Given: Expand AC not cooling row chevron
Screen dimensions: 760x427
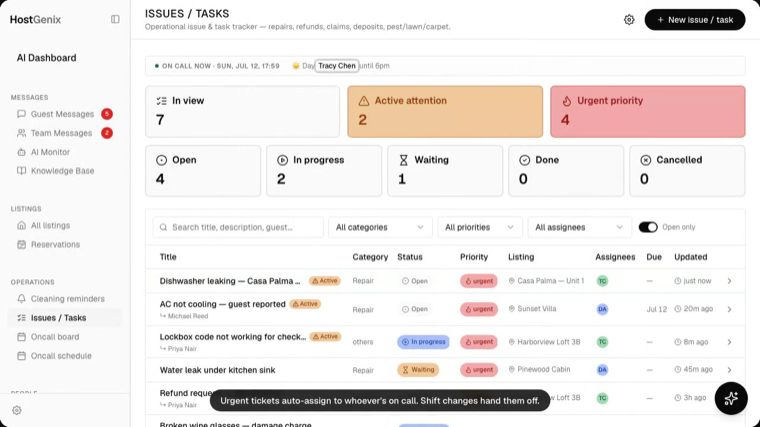Looking at the screenshot, I should 729,309.
